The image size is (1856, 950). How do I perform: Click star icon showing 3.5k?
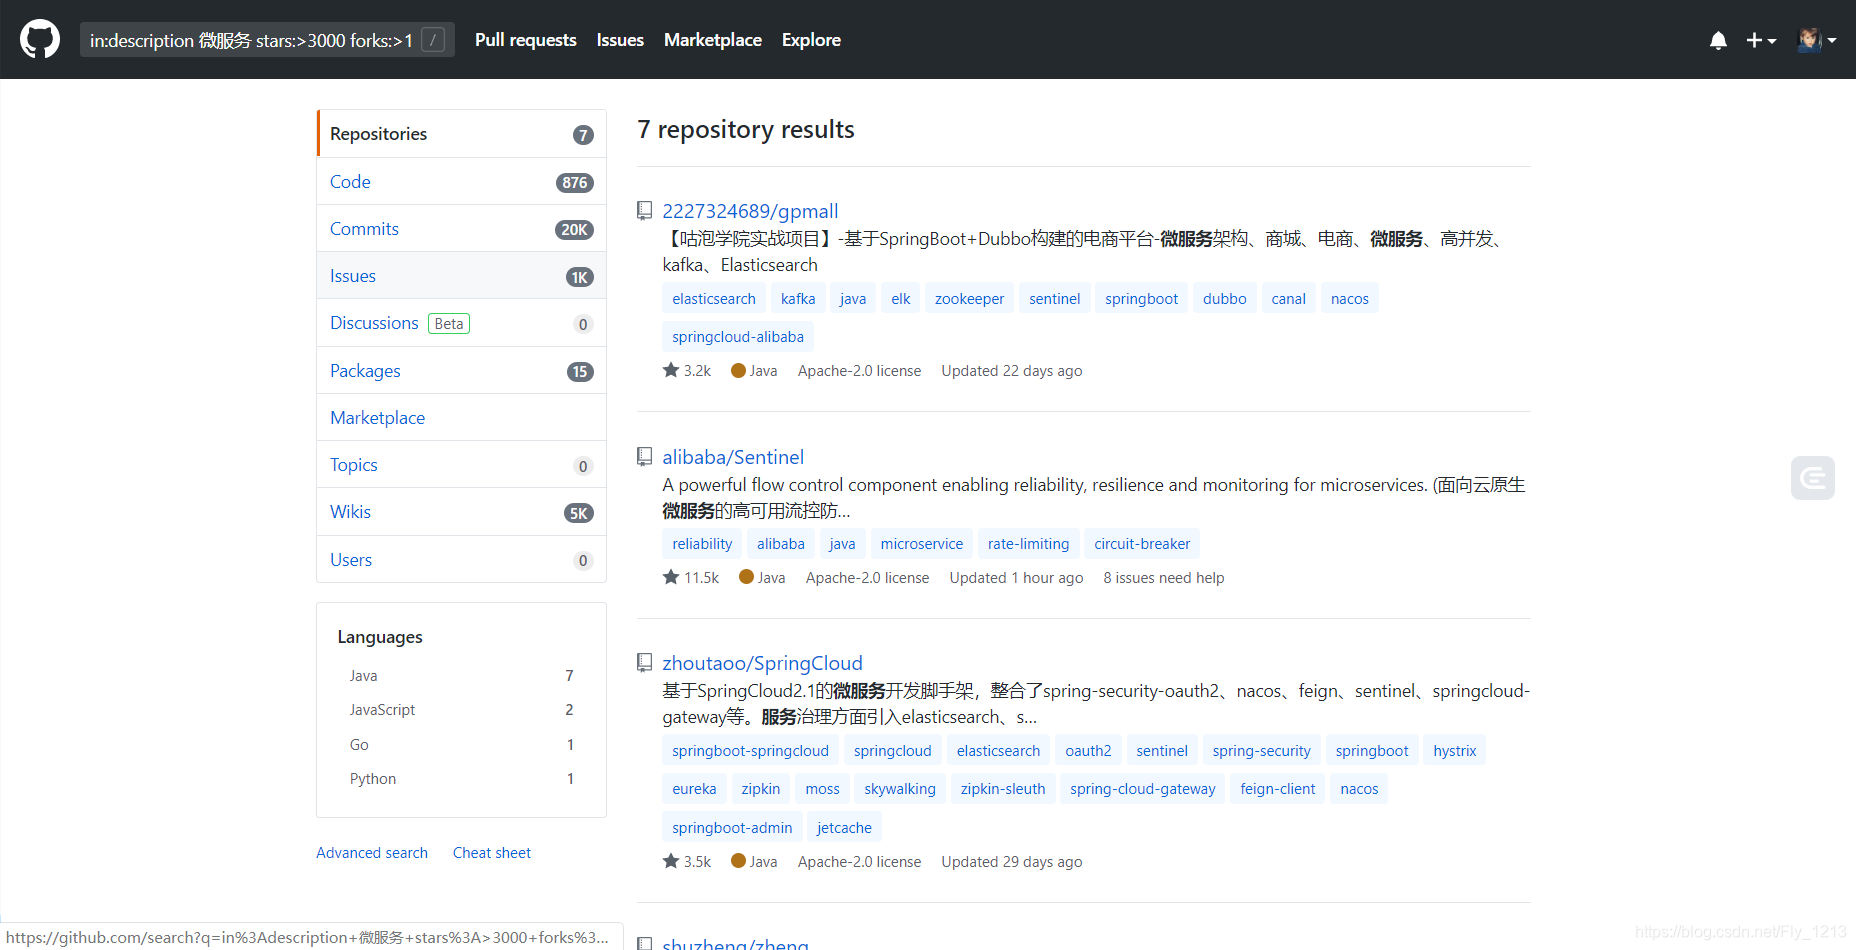pos(671,861)
